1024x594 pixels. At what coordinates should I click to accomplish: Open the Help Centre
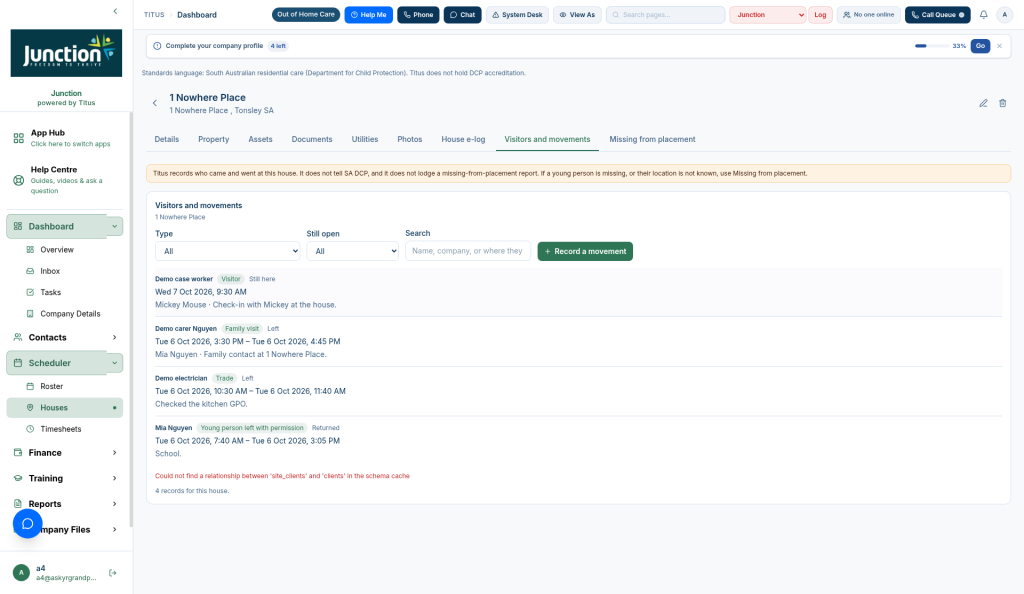tap(65, 180)
